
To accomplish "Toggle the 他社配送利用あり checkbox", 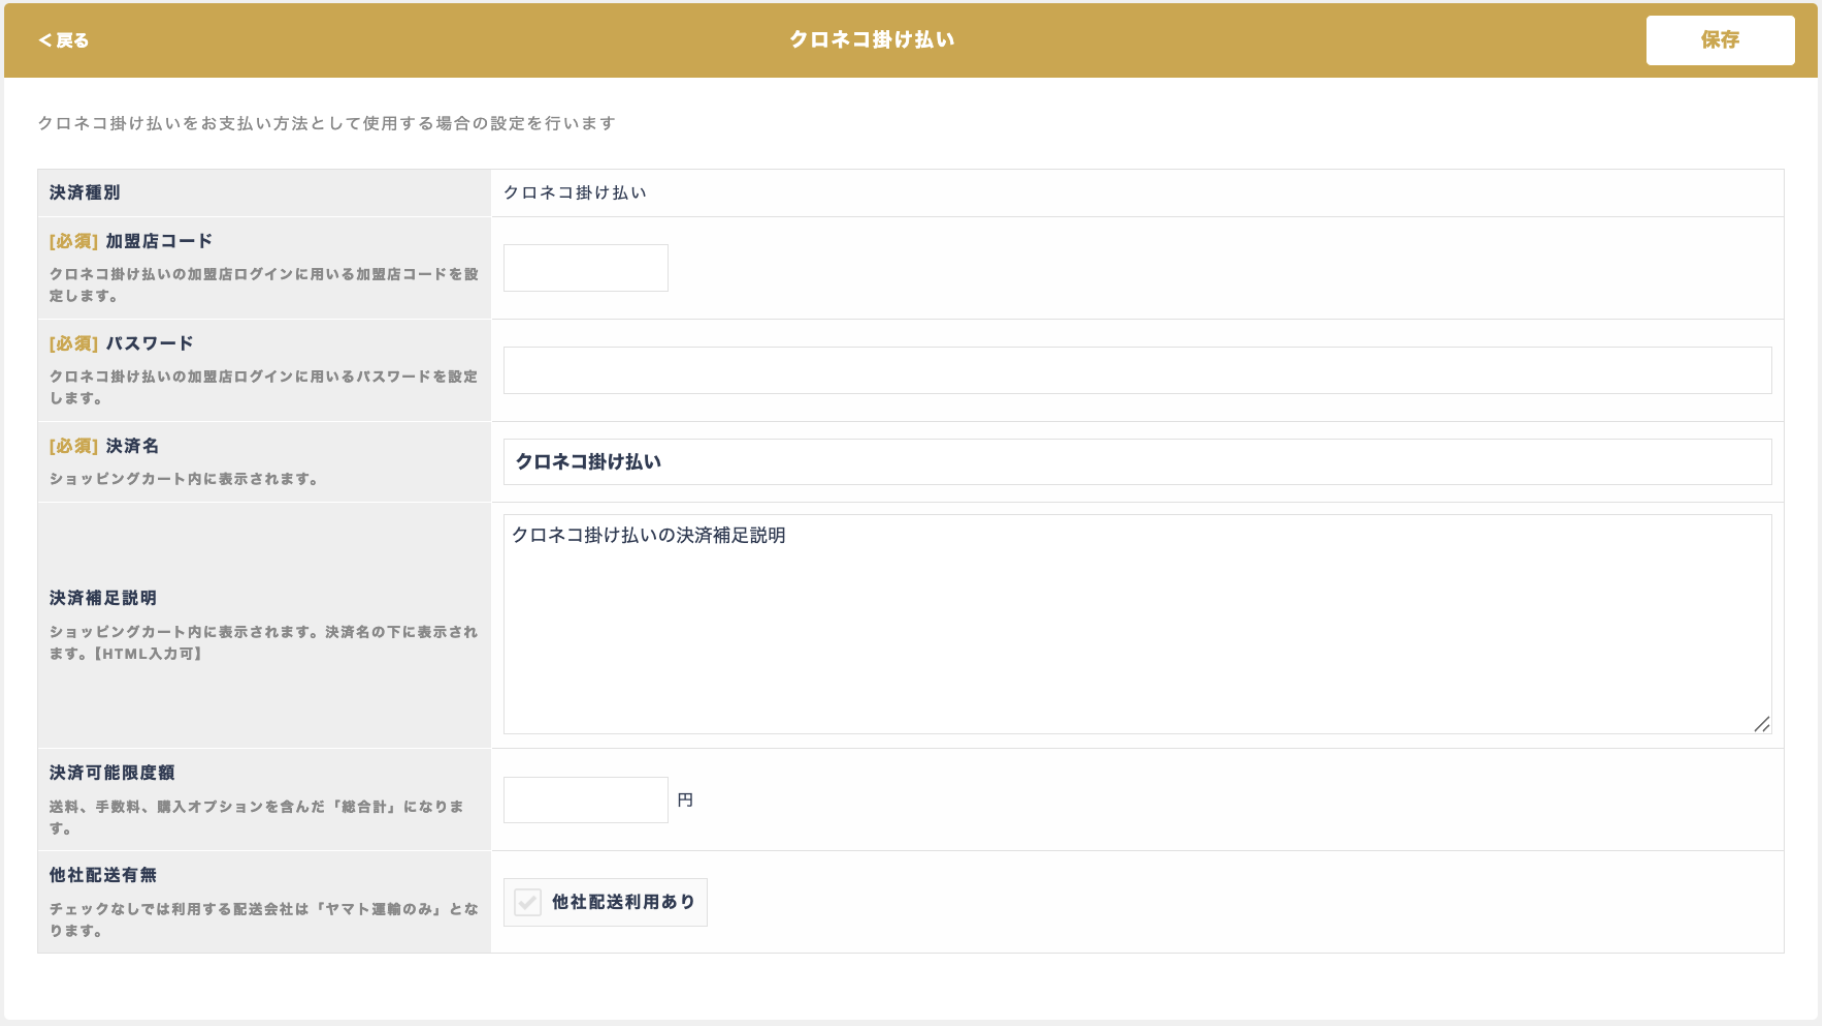I will click(528, 902).
